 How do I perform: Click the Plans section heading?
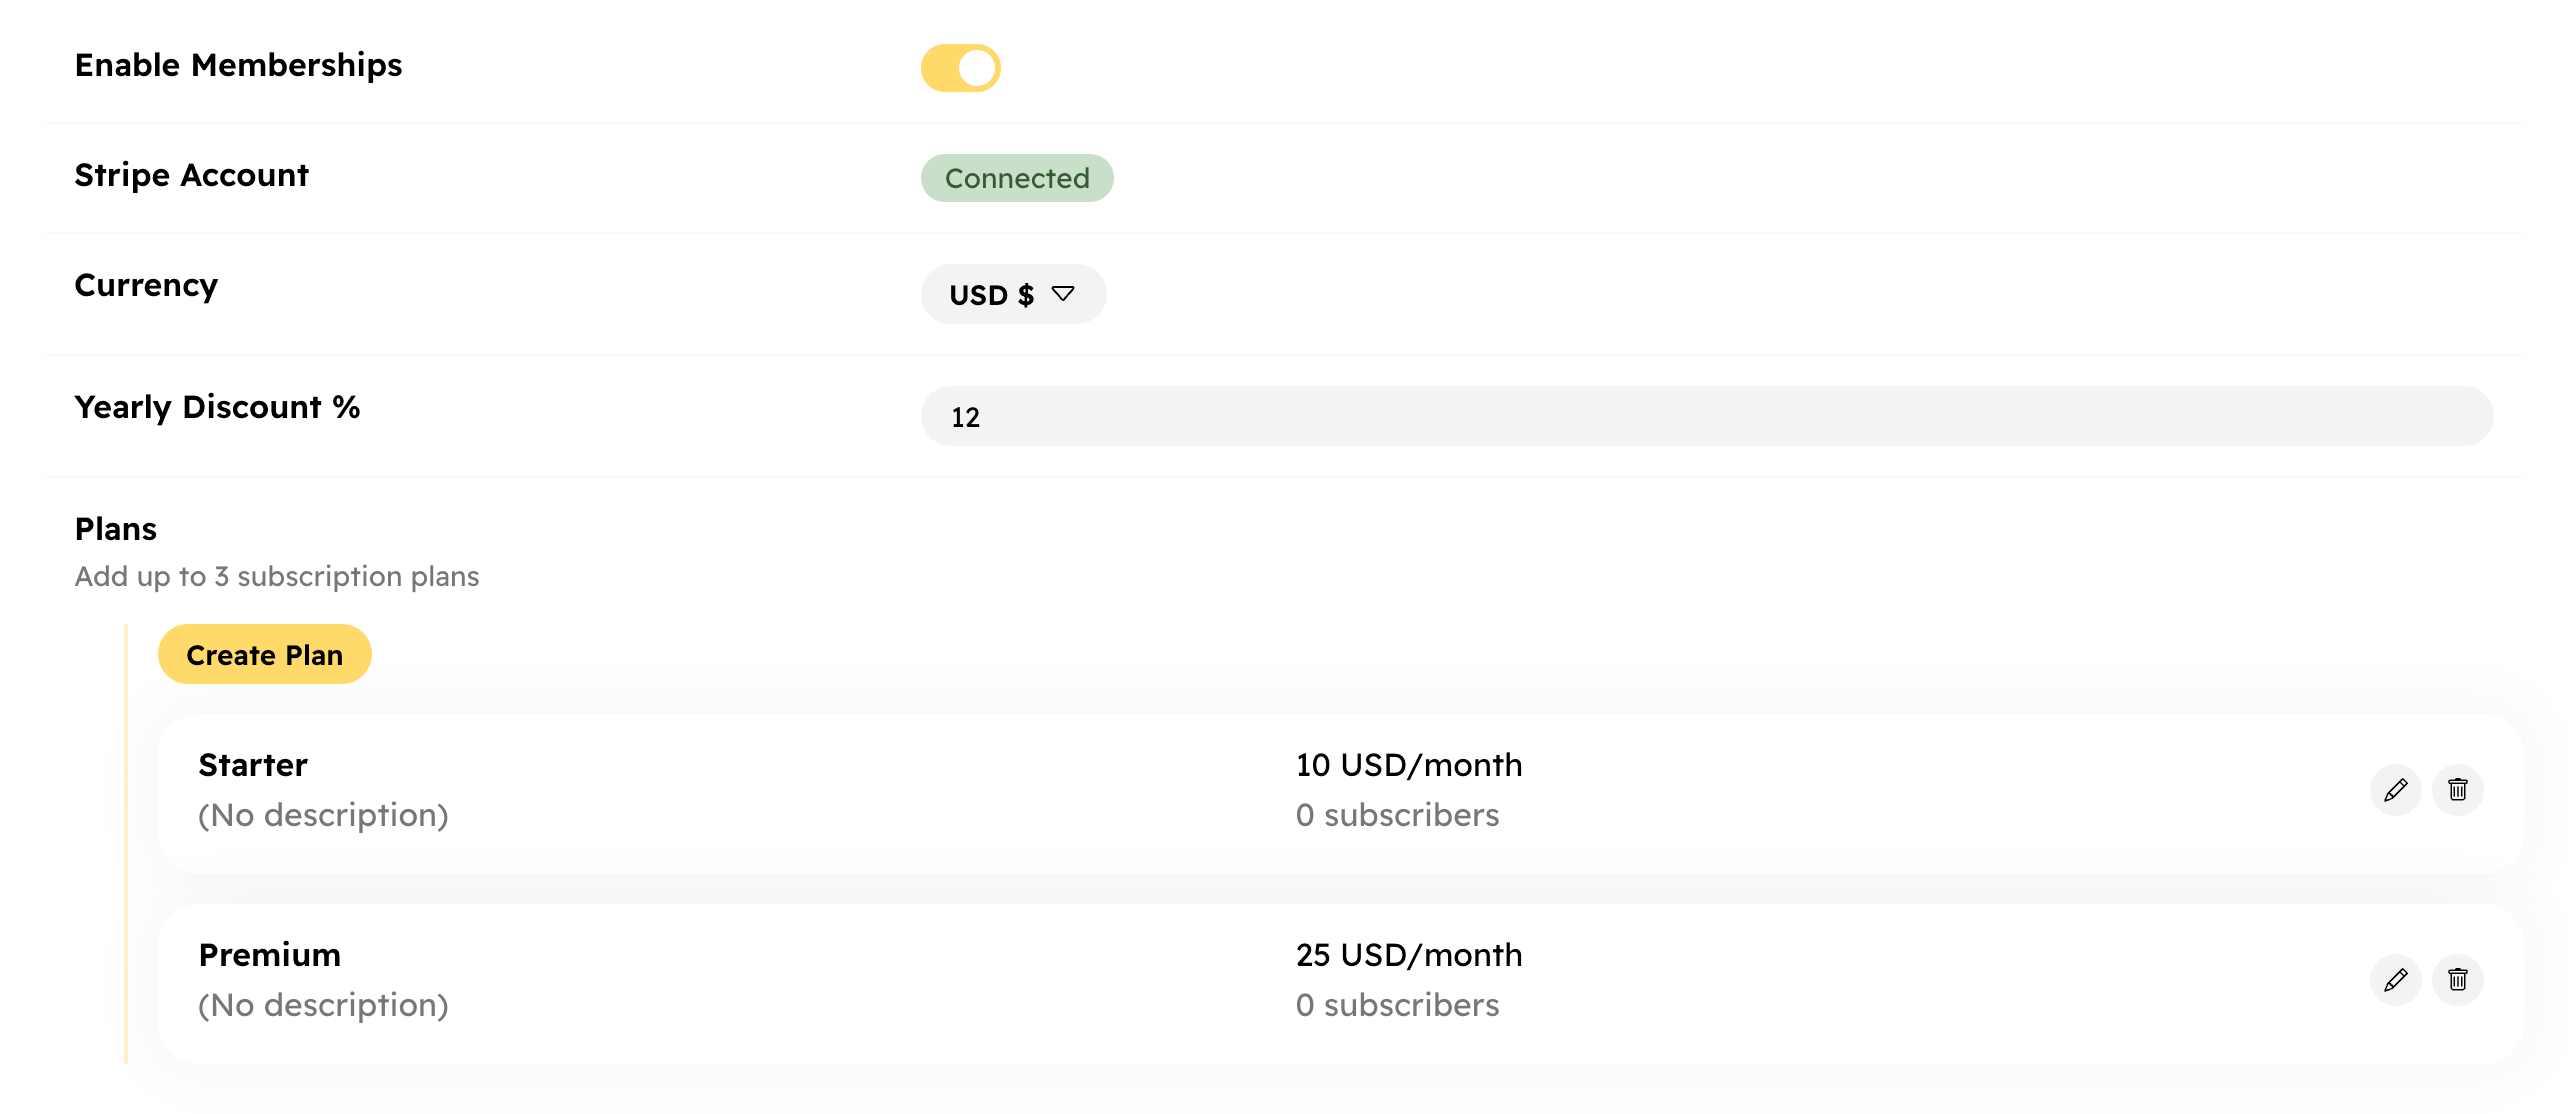coord(116,529)
